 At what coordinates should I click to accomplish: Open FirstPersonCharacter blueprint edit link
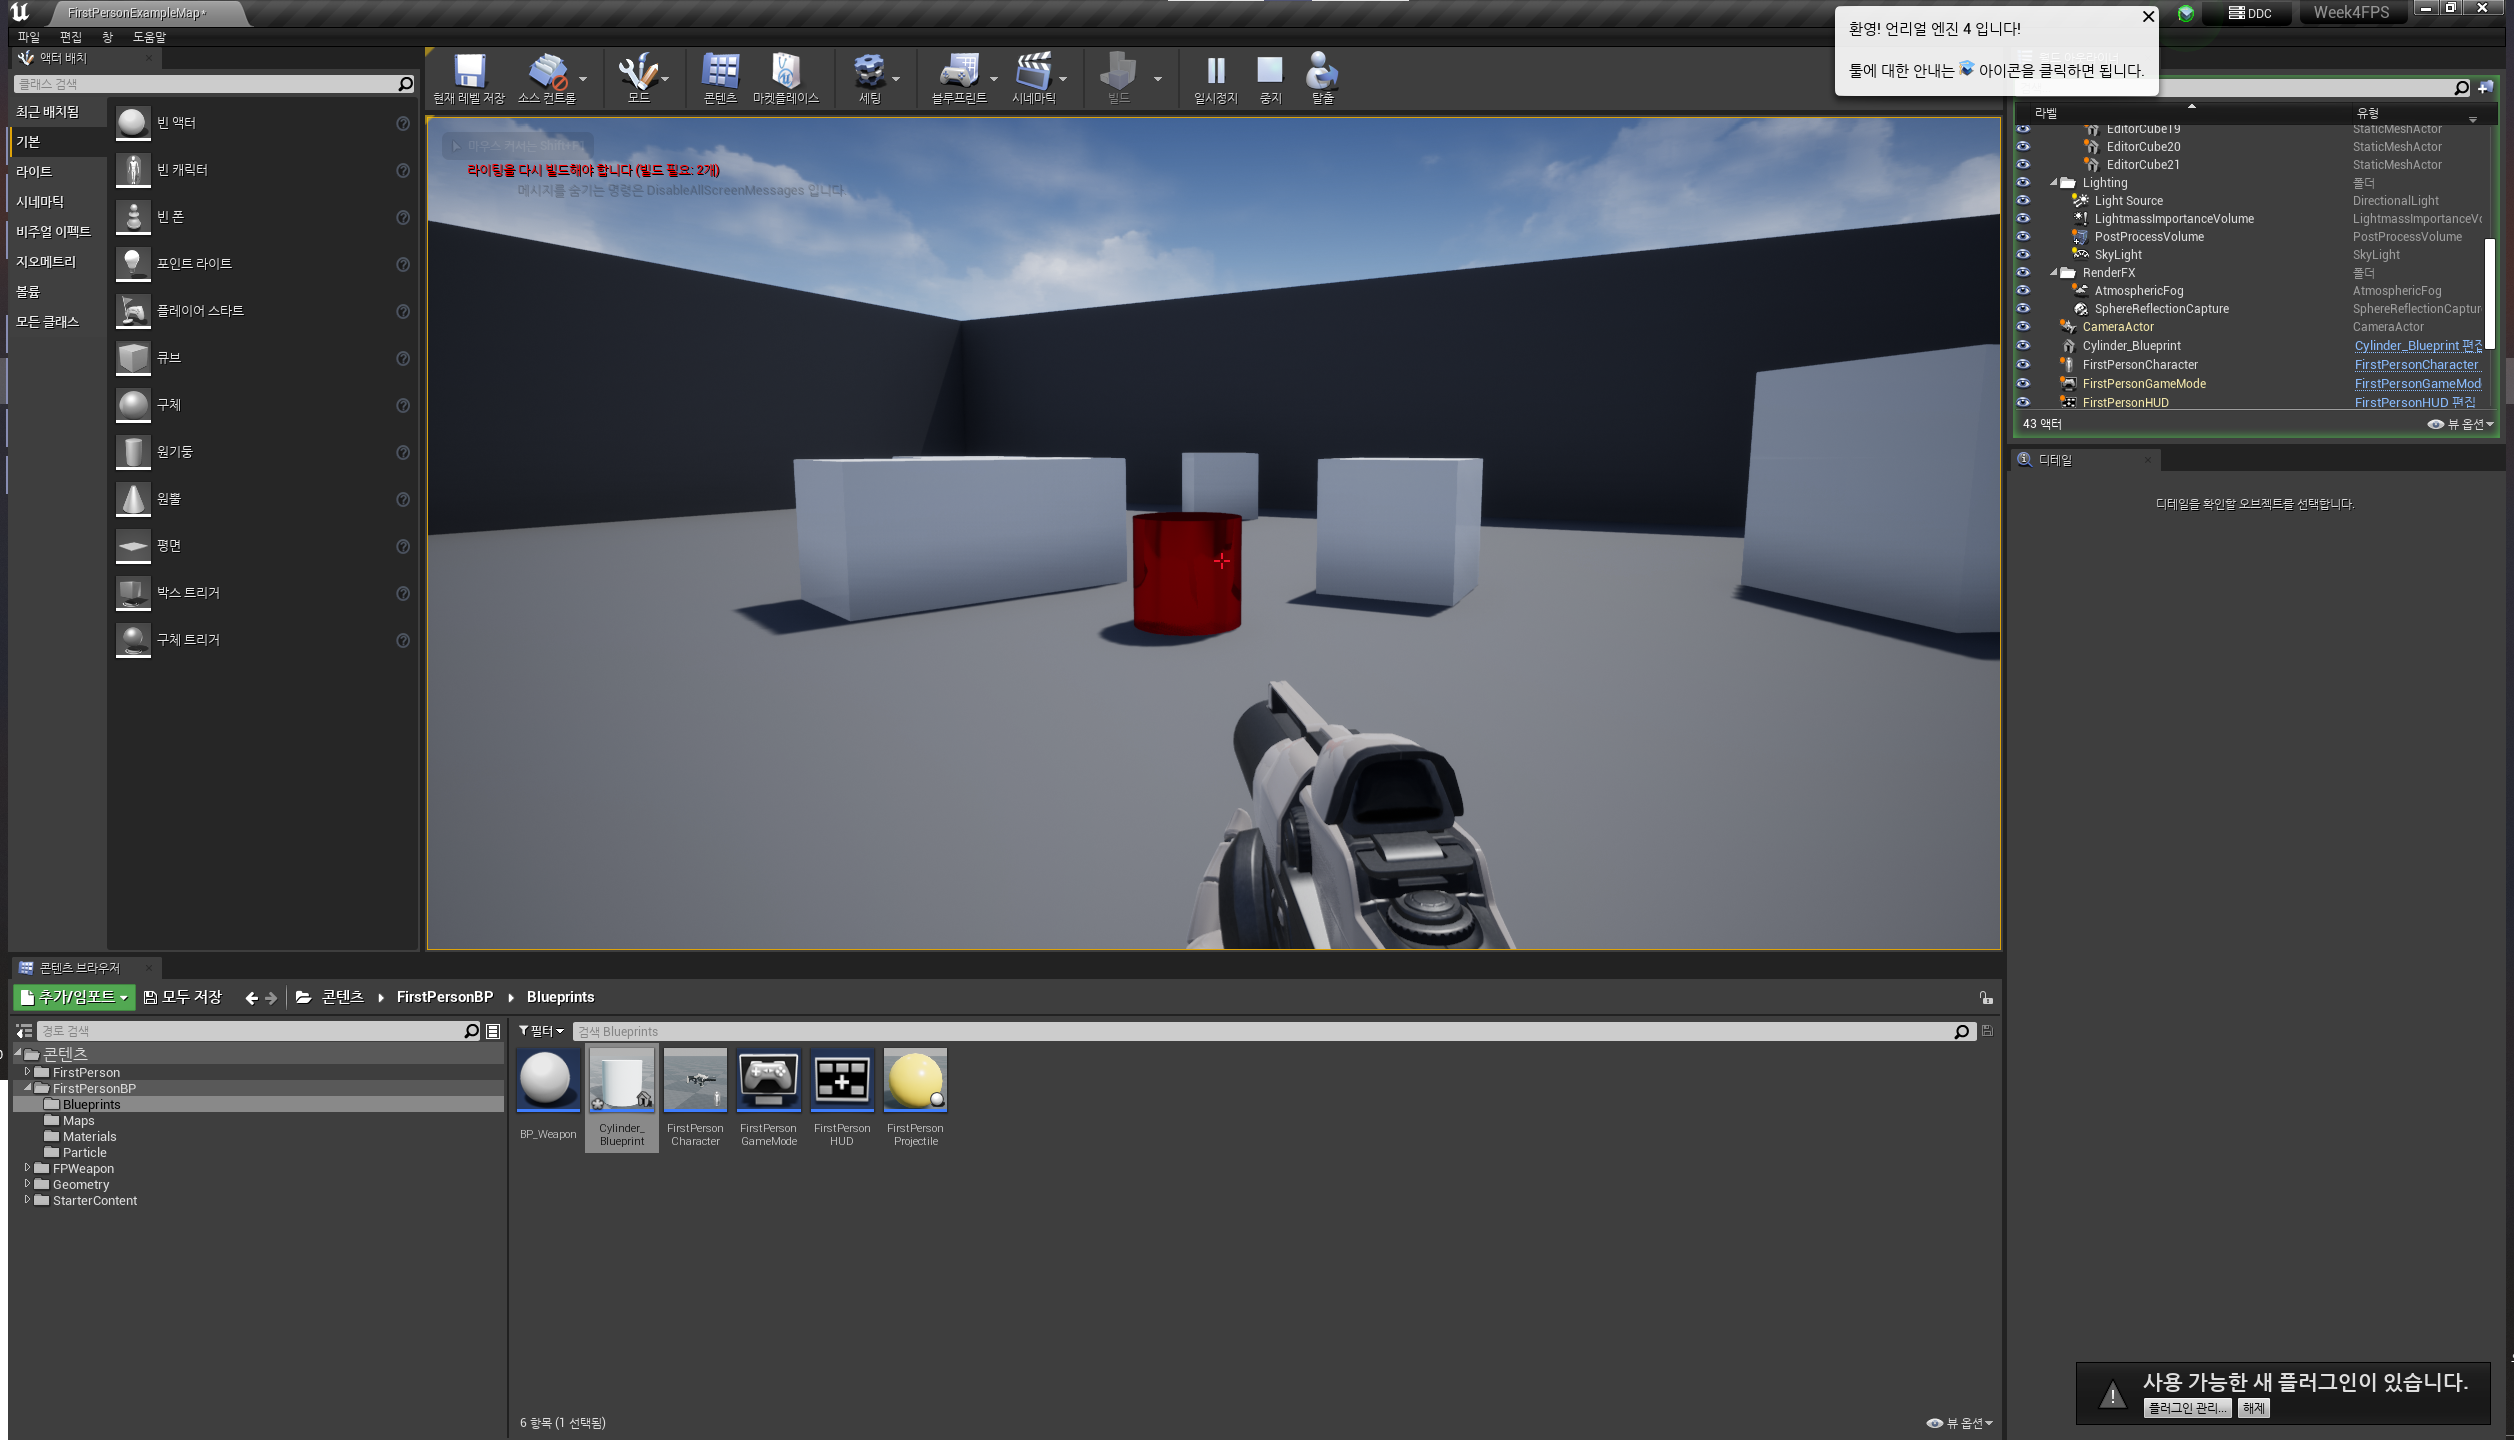2415,365
